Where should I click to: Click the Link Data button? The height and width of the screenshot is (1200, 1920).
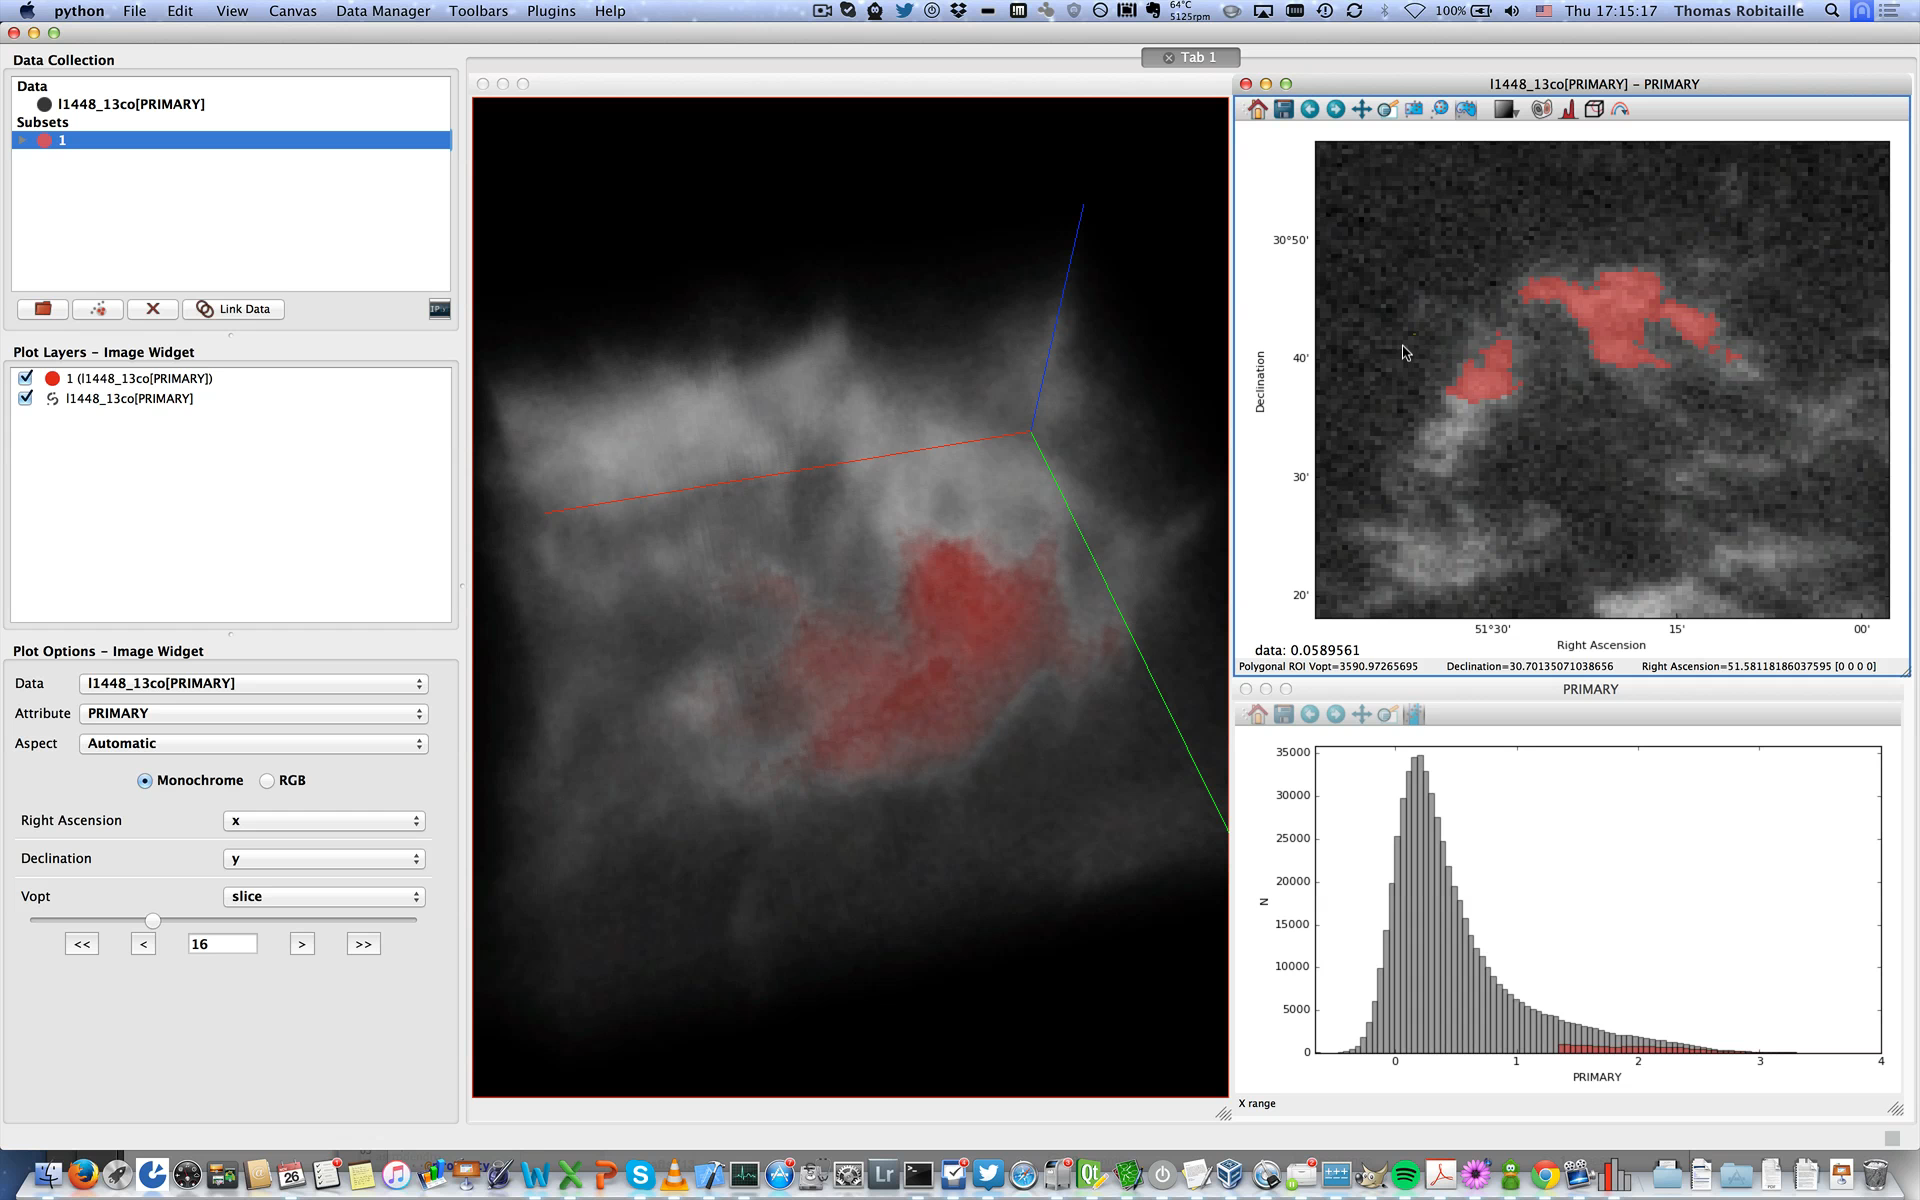click(233, 309)
